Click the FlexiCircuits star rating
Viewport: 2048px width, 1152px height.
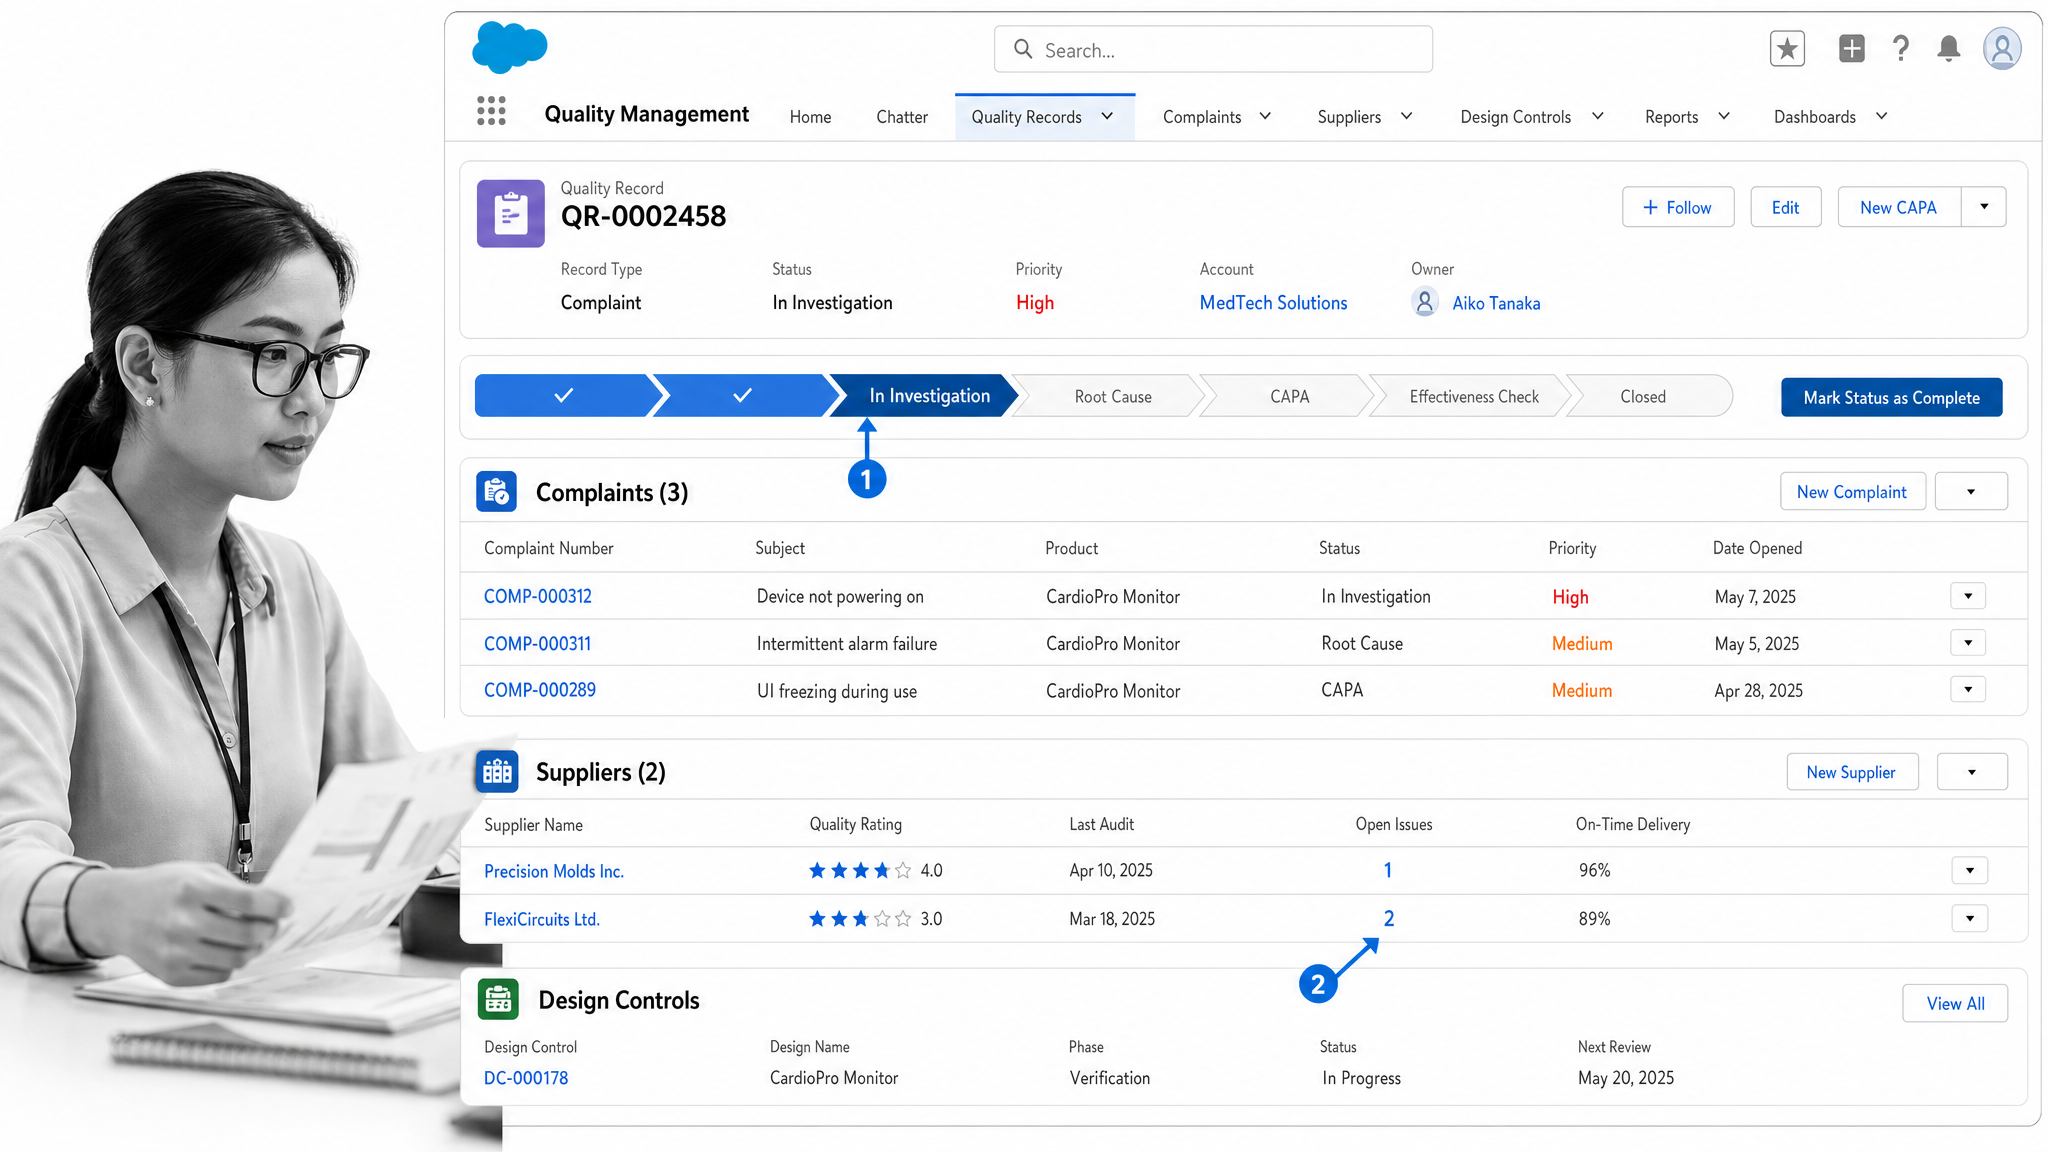point(860,919)
